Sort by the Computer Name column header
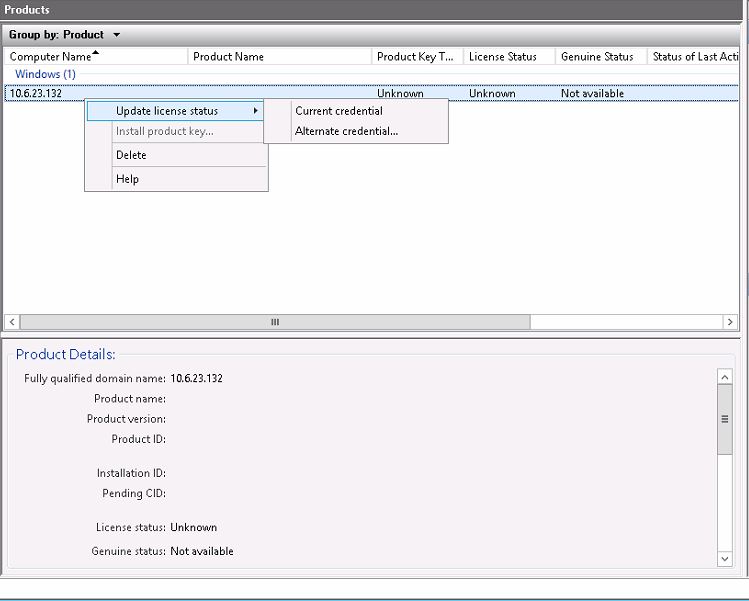The image size is (749, 601). click(x=50, y=57)
